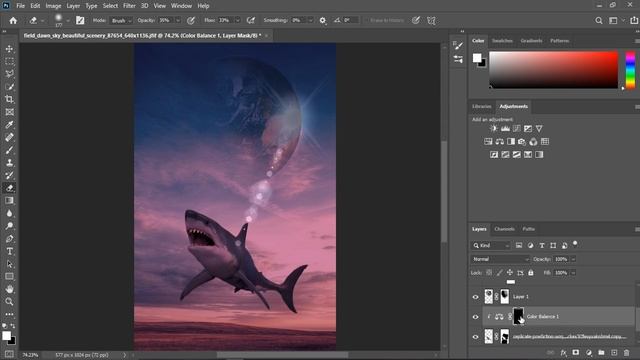
Task: Open layer Opacity slider arrow
Action: (573, 259)
